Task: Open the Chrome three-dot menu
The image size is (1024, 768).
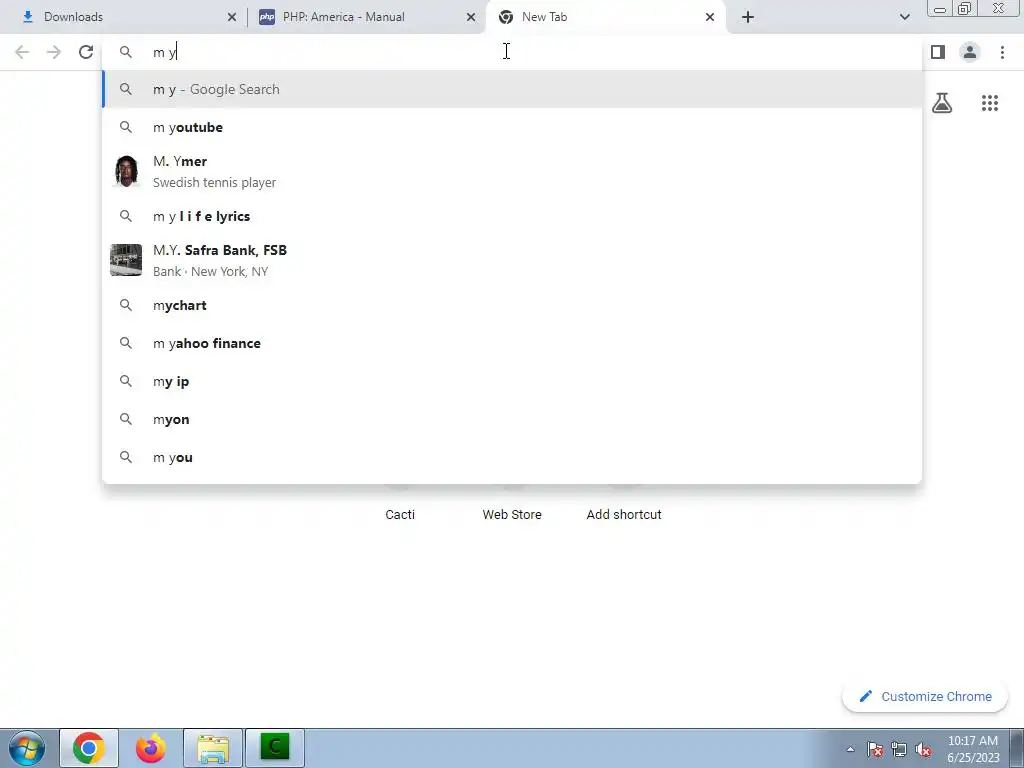Action: tap(1002, 52)
